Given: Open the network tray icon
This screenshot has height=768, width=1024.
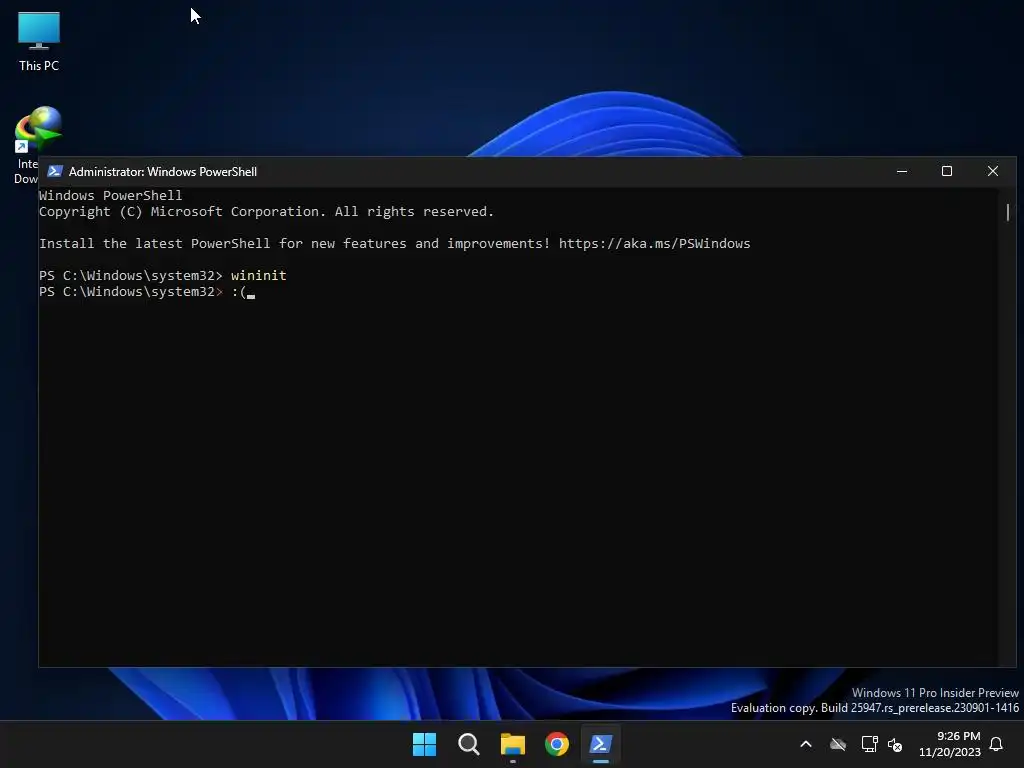Looking at the screenshot, I should (x=869, y=744).
